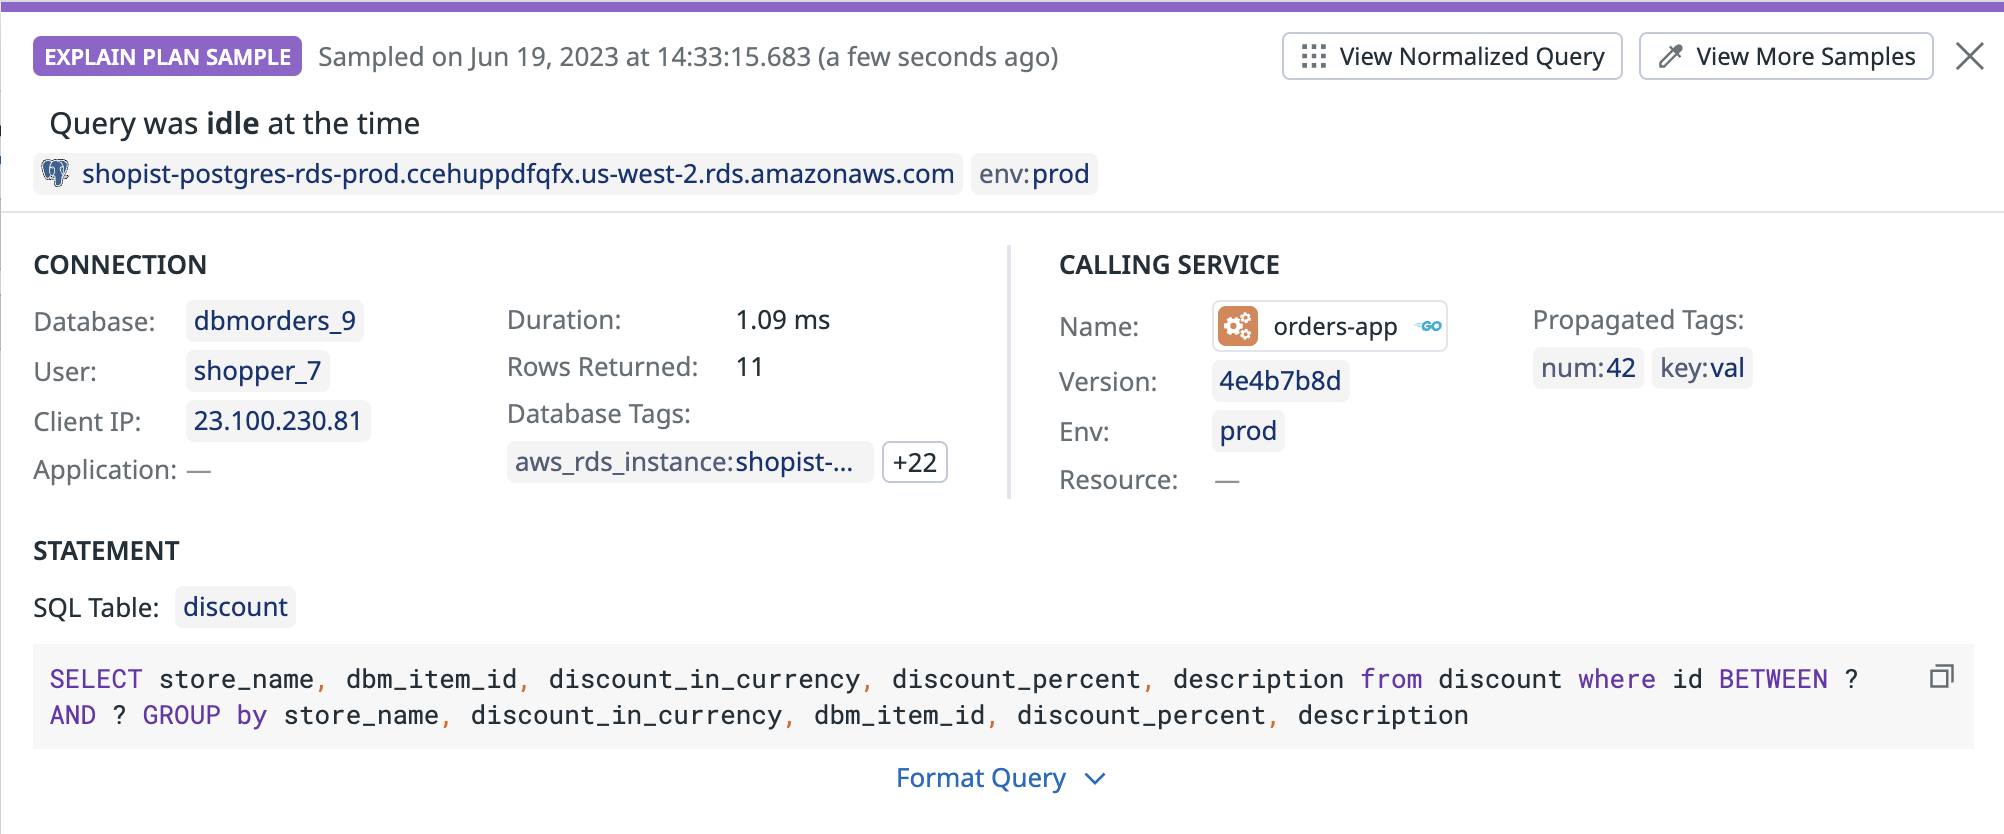This screenshot has height=834, width=2004.
Task: Select the env:prod host tag
Action: click(1033, 174)
